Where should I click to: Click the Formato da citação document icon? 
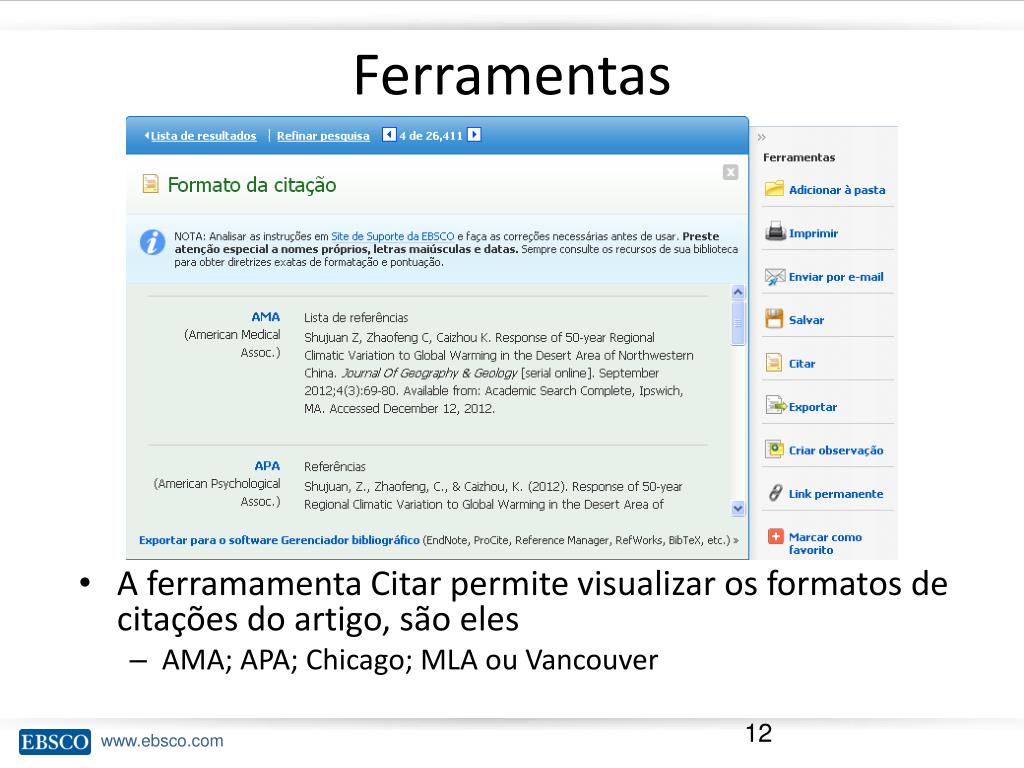(150, 184)
